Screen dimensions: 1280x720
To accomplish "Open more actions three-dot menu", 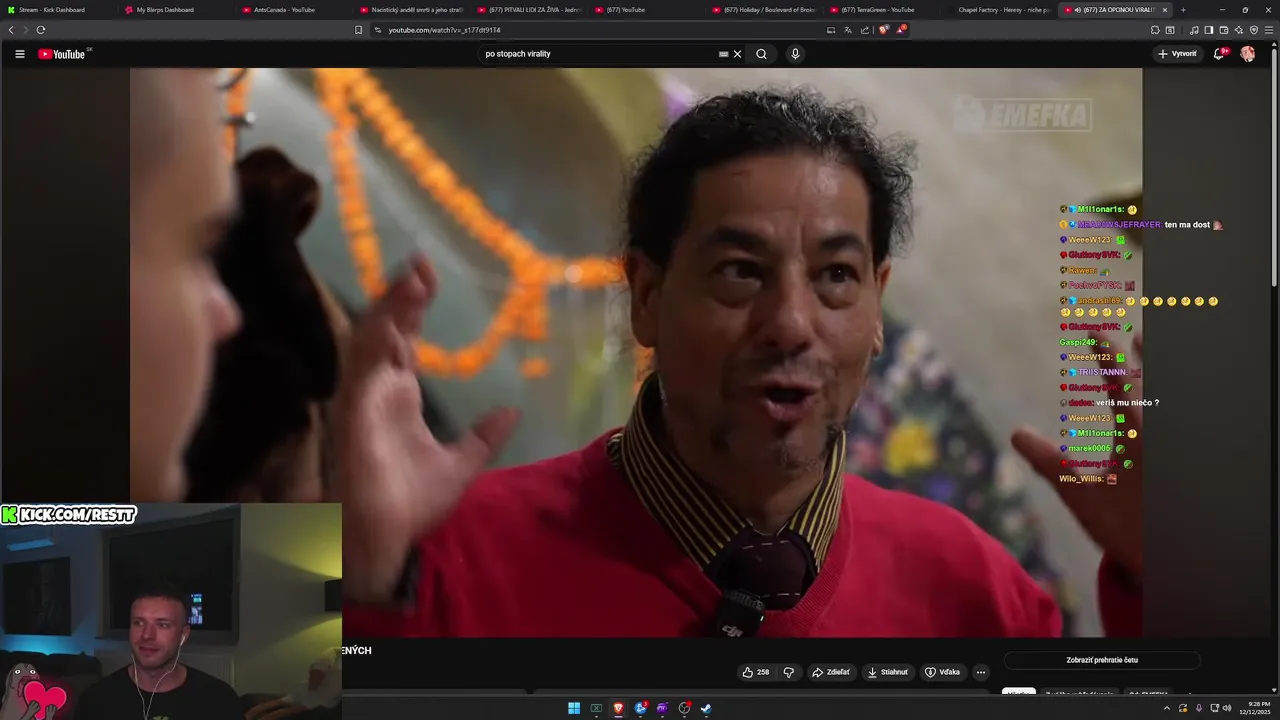I will coord(981,672).
